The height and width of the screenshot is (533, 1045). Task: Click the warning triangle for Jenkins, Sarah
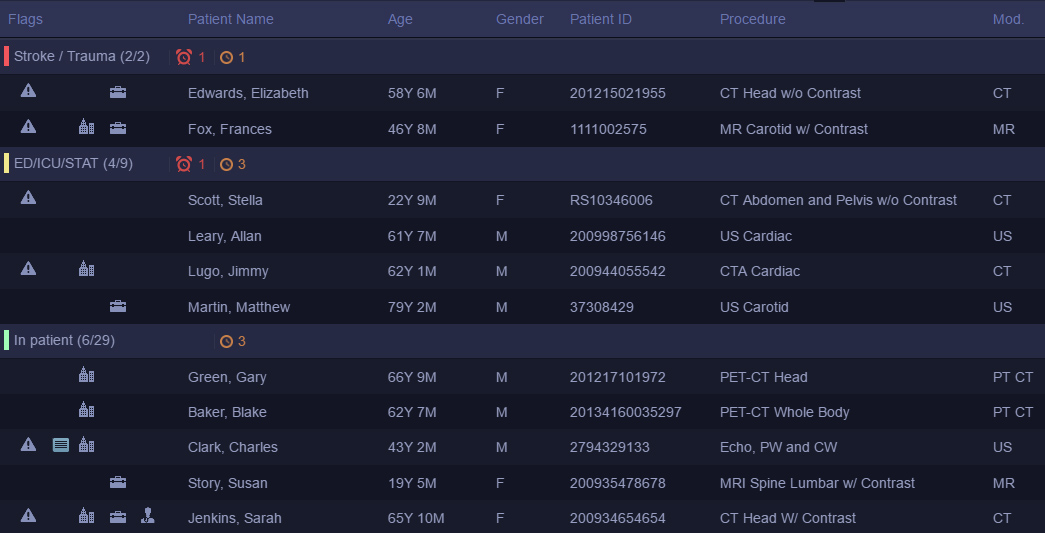28,515
